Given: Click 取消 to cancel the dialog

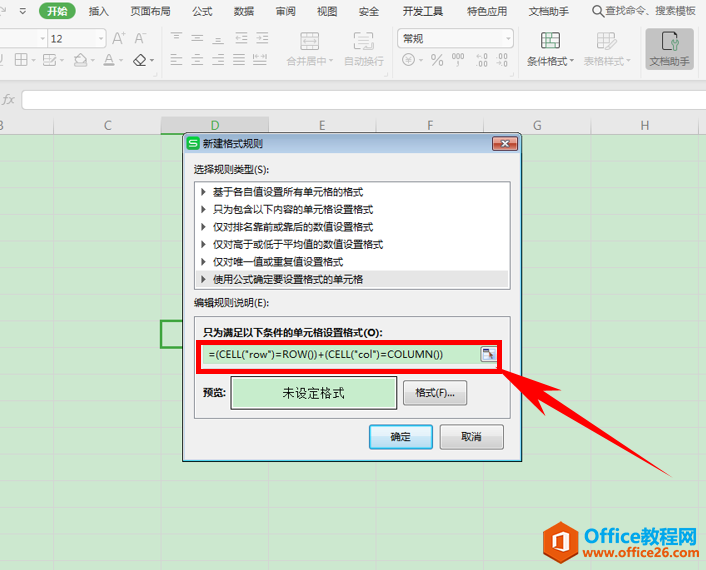Looking at the screenshot, I should pyautogui.click(x=471, y=437).
